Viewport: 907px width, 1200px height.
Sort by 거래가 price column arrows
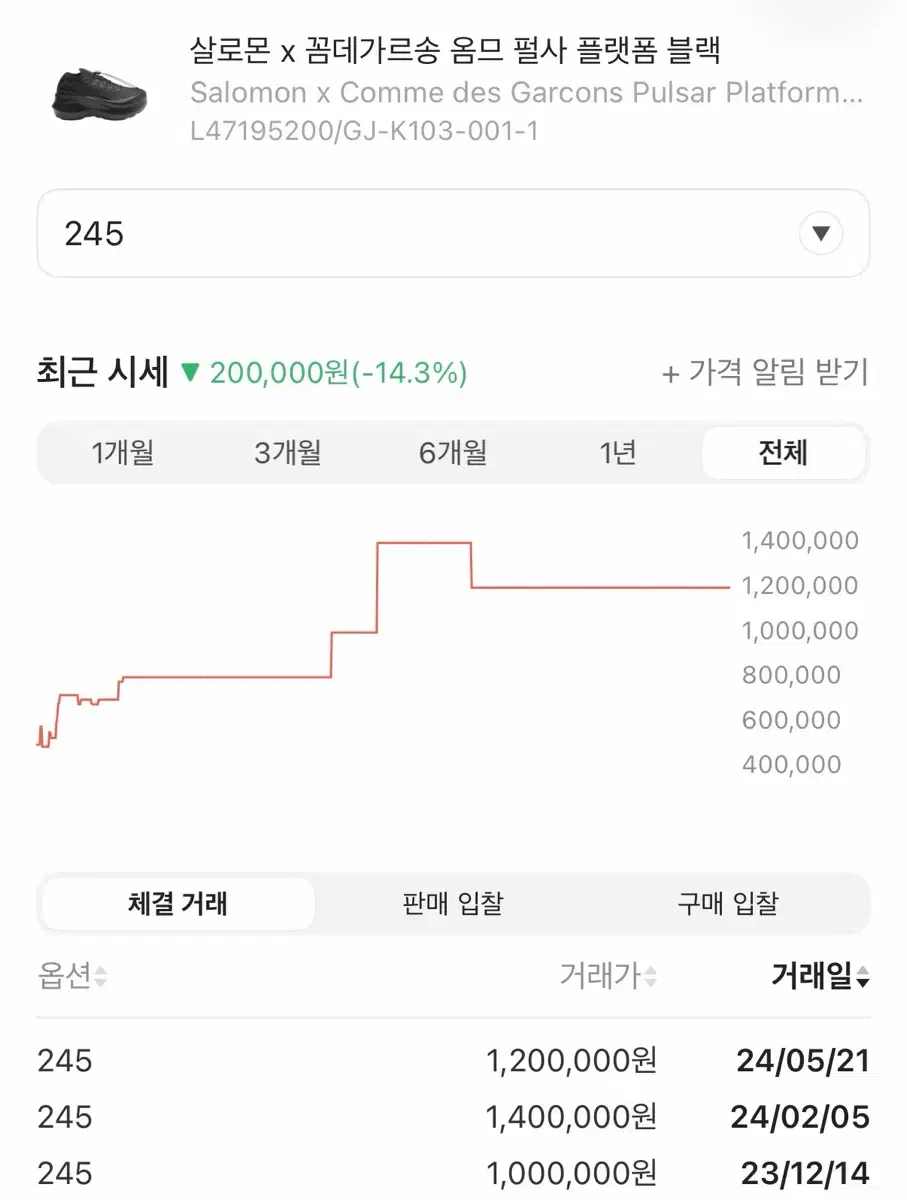(x=651, y=977)
